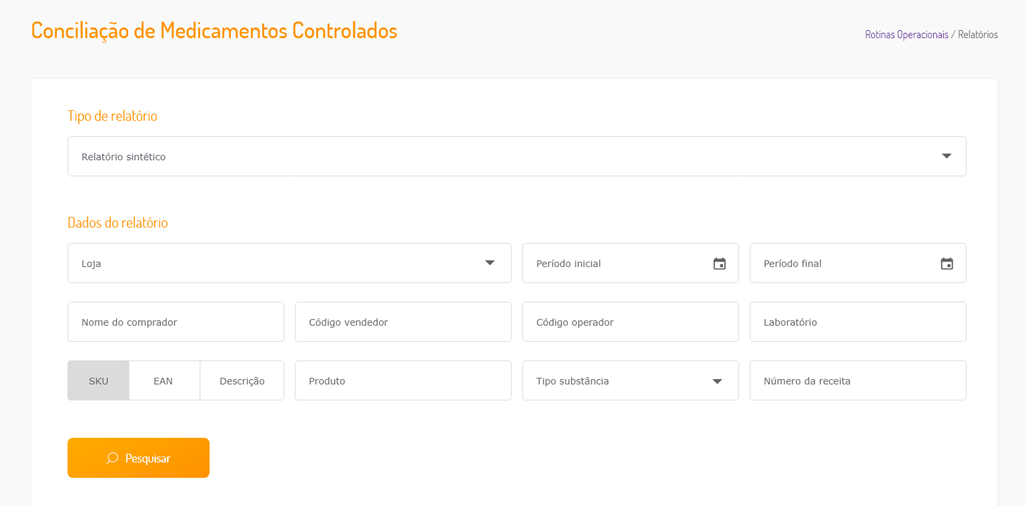Click the Código vendedor field

(x=403, y=322)
